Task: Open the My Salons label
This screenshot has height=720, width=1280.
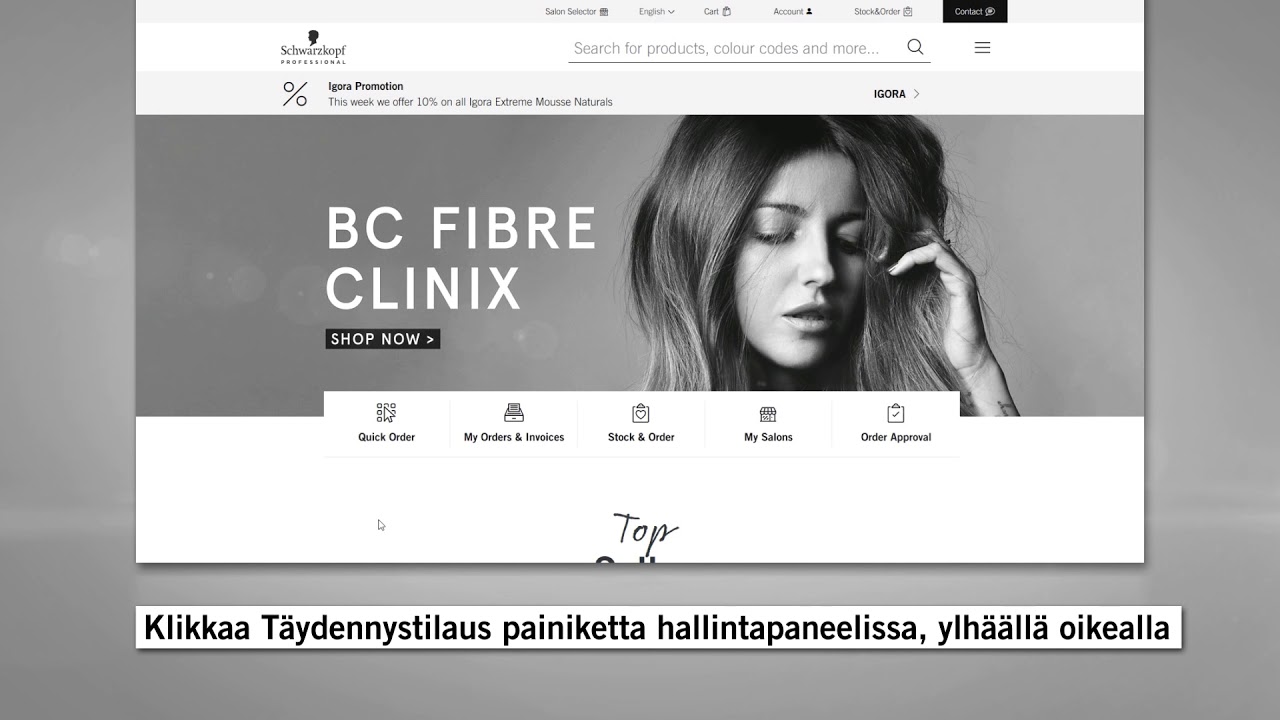Action: 768,437
